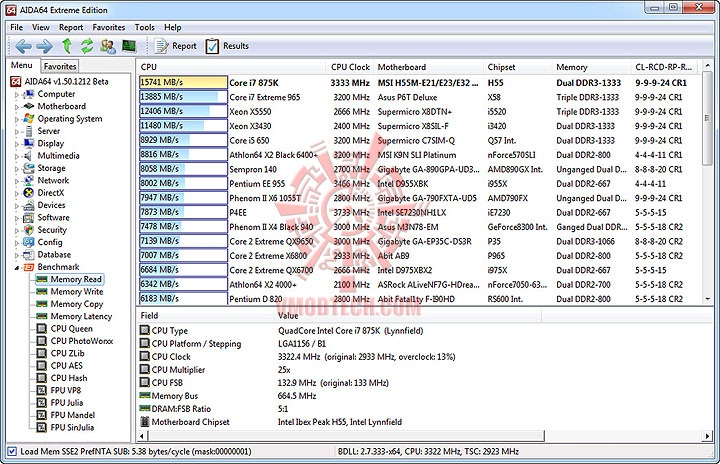720x464 pixels.
Task: Collapse the Benchmark tree node
Action: 17,268
